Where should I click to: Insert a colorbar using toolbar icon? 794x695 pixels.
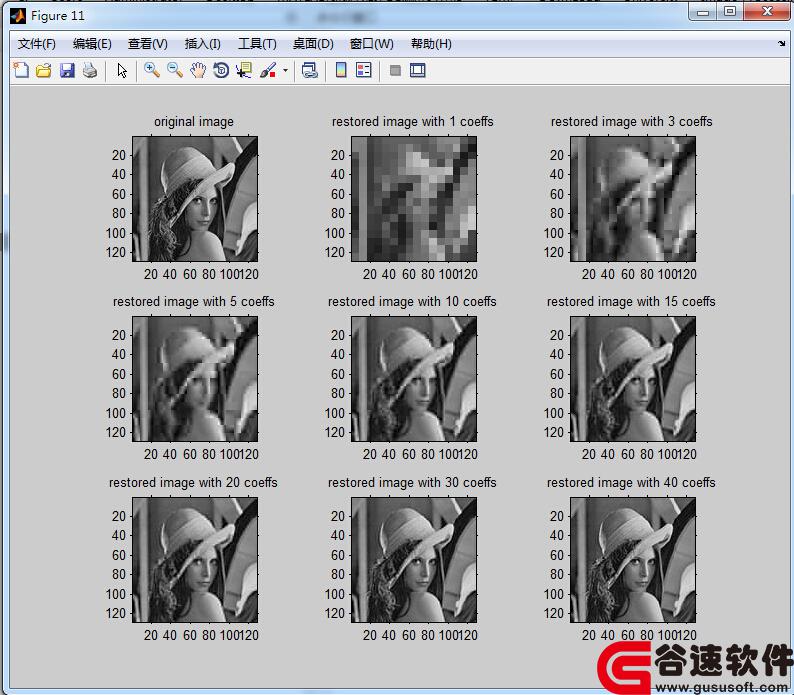pyautogui.click(x=341, y=70)
